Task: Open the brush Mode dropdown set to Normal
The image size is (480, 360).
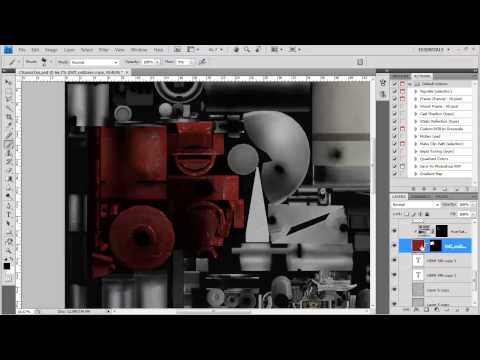Action: [95, 62]
